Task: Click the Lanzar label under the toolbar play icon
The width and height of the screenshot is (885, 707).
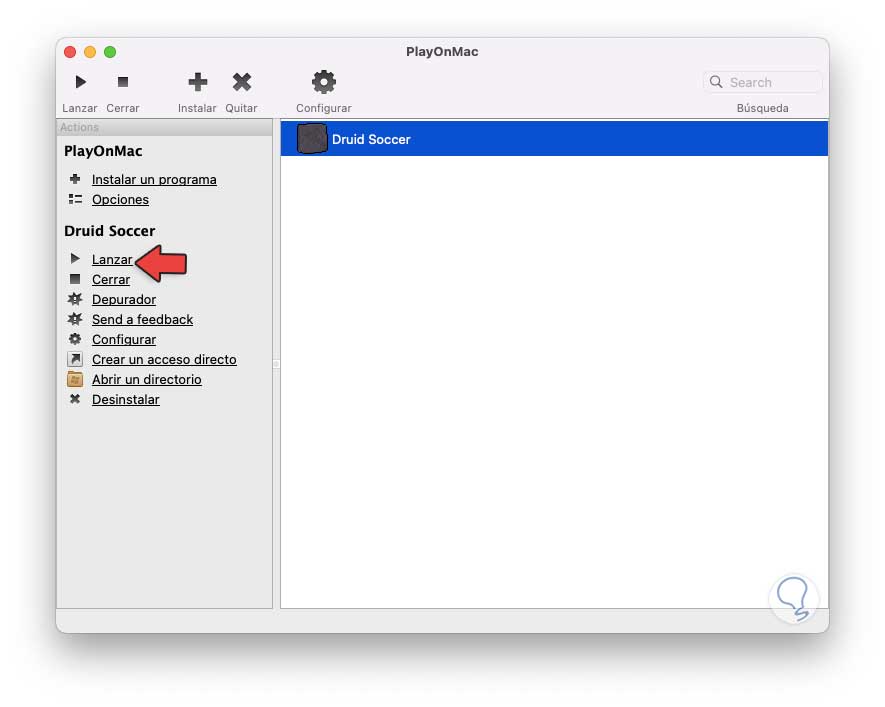Action: [80, 108]
